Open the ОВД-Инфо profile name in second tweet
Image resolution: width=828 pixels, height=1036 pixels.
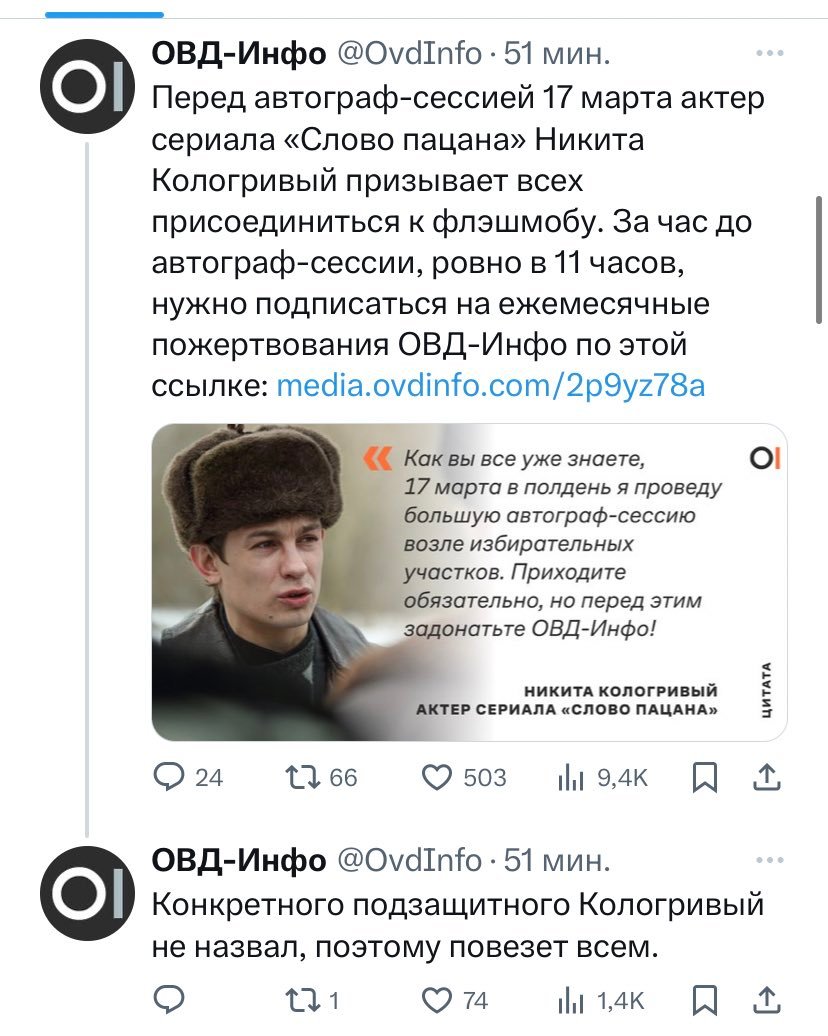[238, 860]
